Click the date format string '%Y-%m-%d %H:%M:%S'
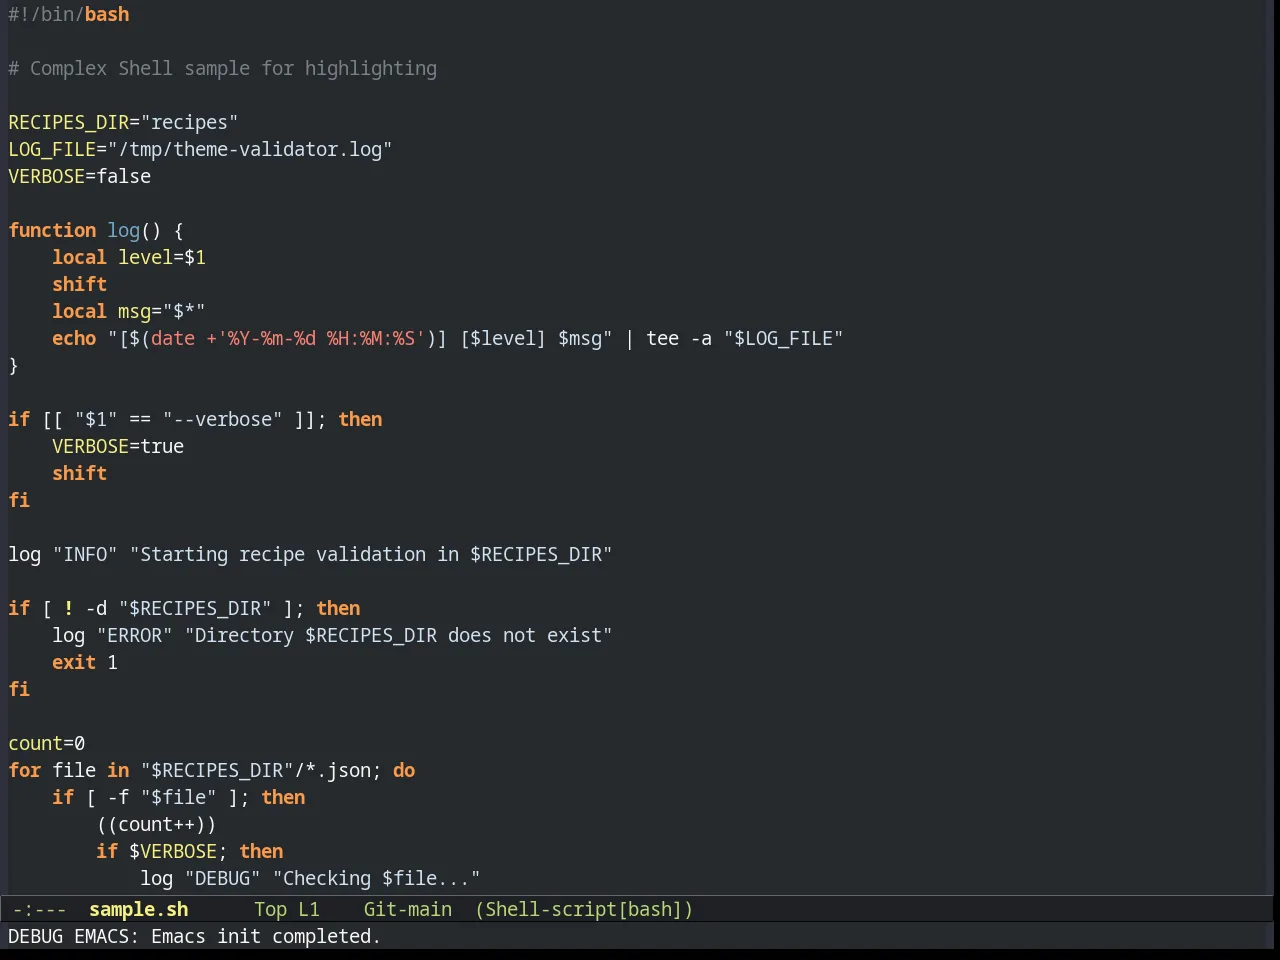Screen dimensions: 1280x960 click(x=320, y=338)
